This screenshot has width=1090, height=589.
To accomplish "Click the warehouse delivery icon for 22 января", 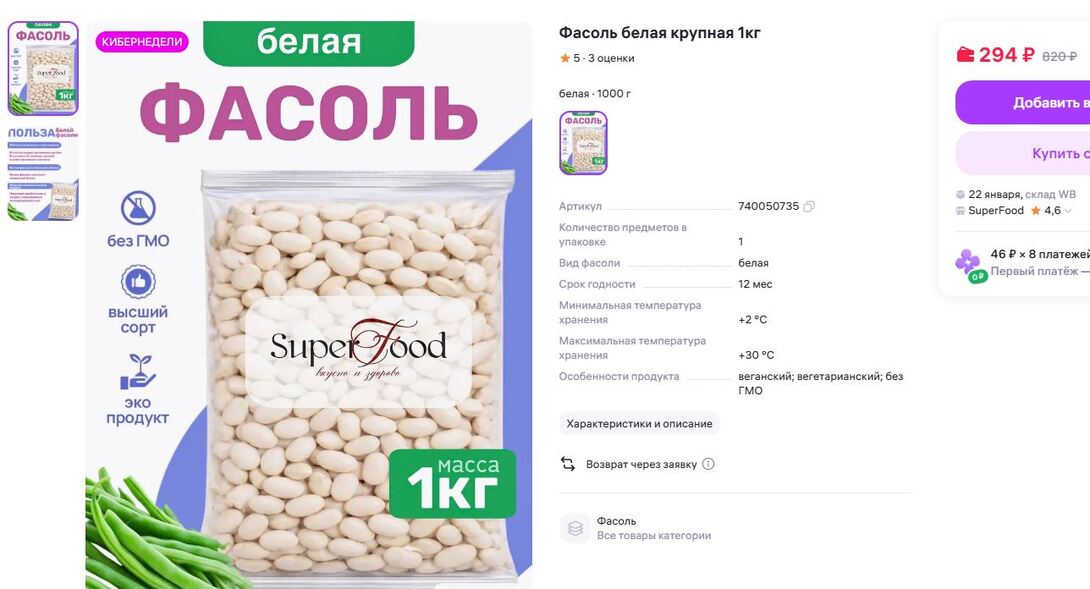I will tap(960, 195).
